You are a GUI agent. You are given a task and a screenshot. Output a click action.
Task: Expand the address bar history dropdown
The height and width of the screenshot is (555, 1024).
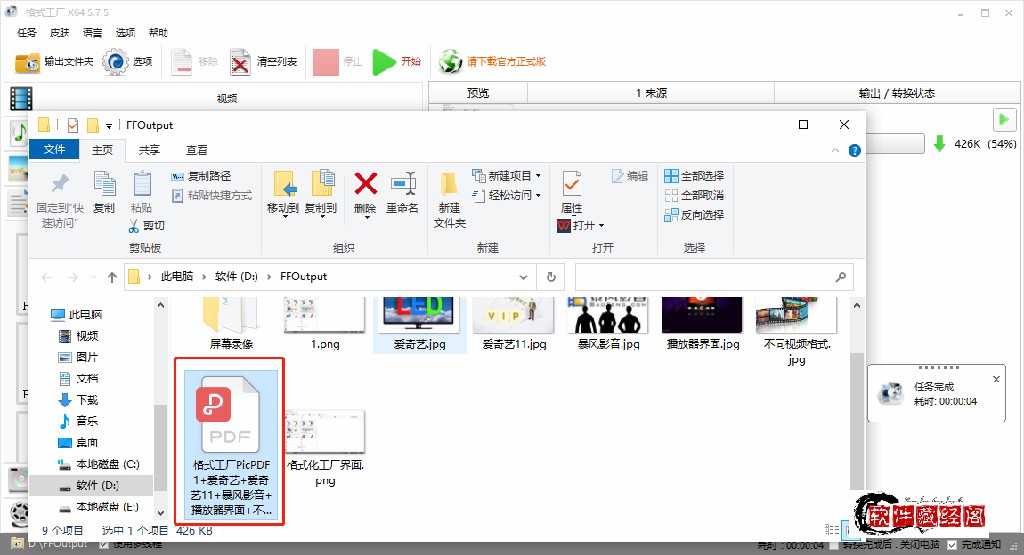pyautogui.click(x=523, y=278)
